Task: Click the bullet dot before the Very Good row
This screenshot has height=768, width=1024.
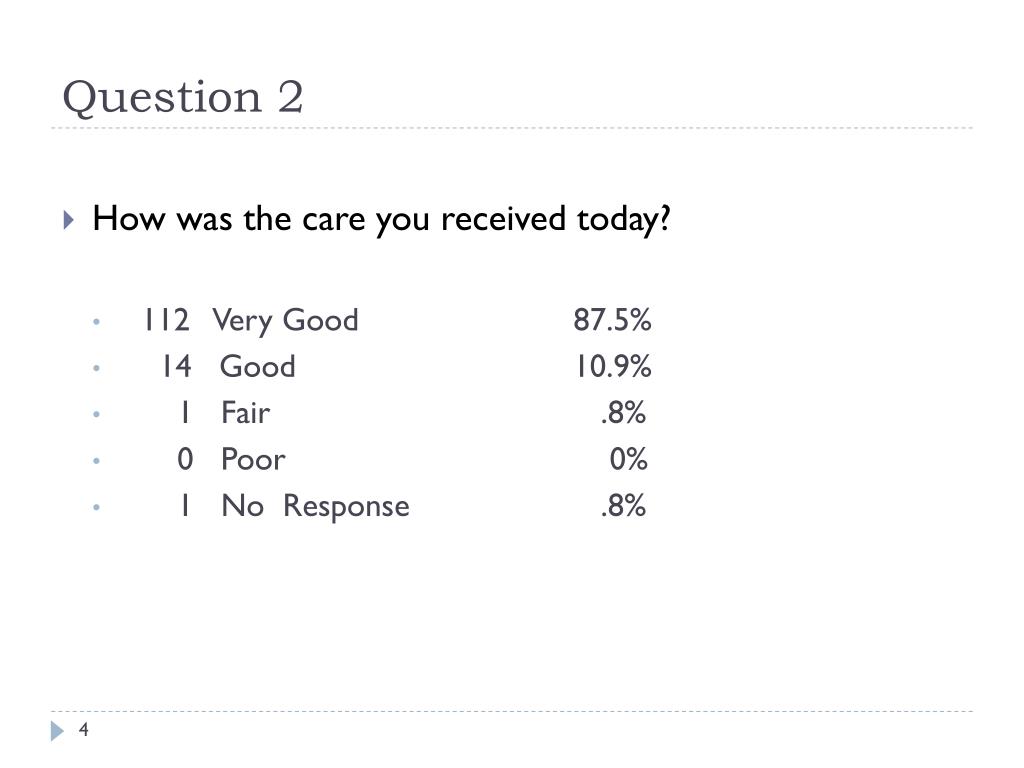Action: (x=97, y=321)
